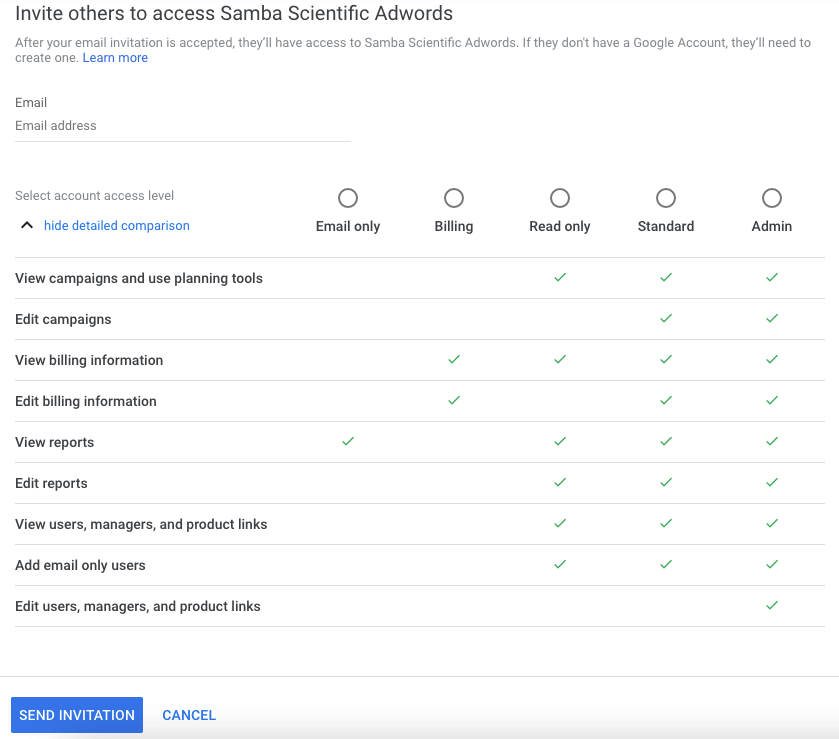
Task: Click the 'Edit campaigns' row label
Action: [x=63, y=319]
